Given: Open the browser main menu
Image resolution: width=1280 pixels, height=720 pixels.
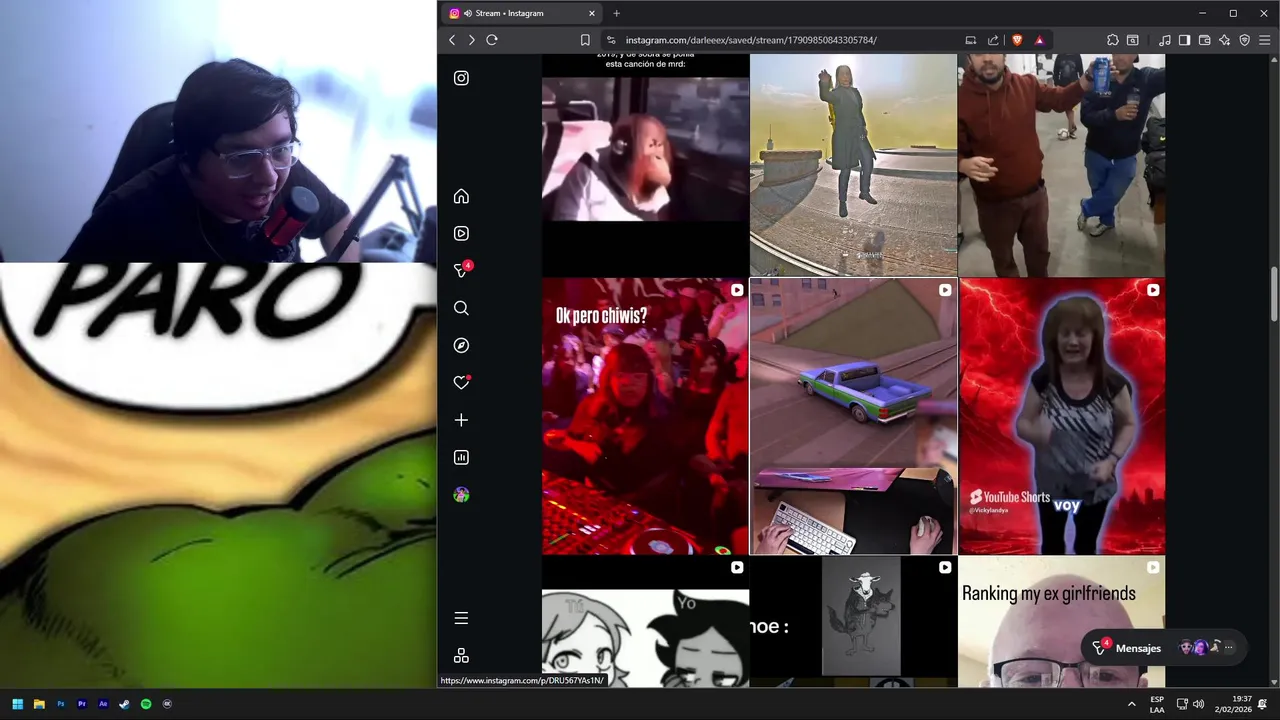Looking at the screenshot, I should (x=1264, y=40).
